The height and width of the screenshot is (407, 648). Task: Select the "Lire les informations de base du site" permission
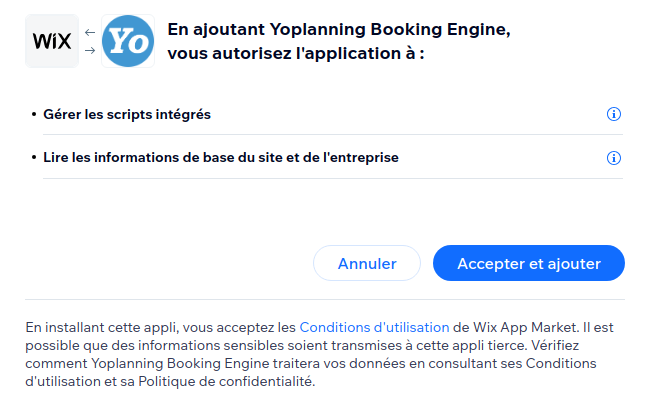coord(221,158)
